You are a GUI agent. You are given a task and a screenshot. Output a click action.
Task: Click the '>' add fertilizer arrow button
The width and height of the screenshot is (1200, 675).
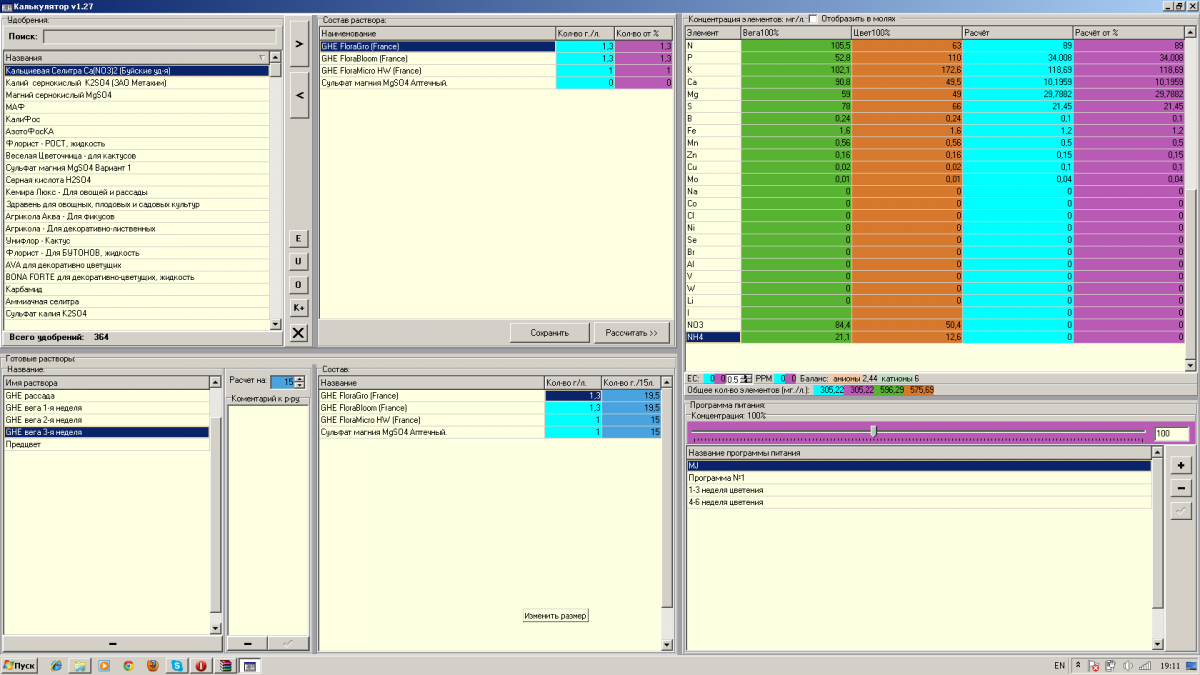point(298,44)
